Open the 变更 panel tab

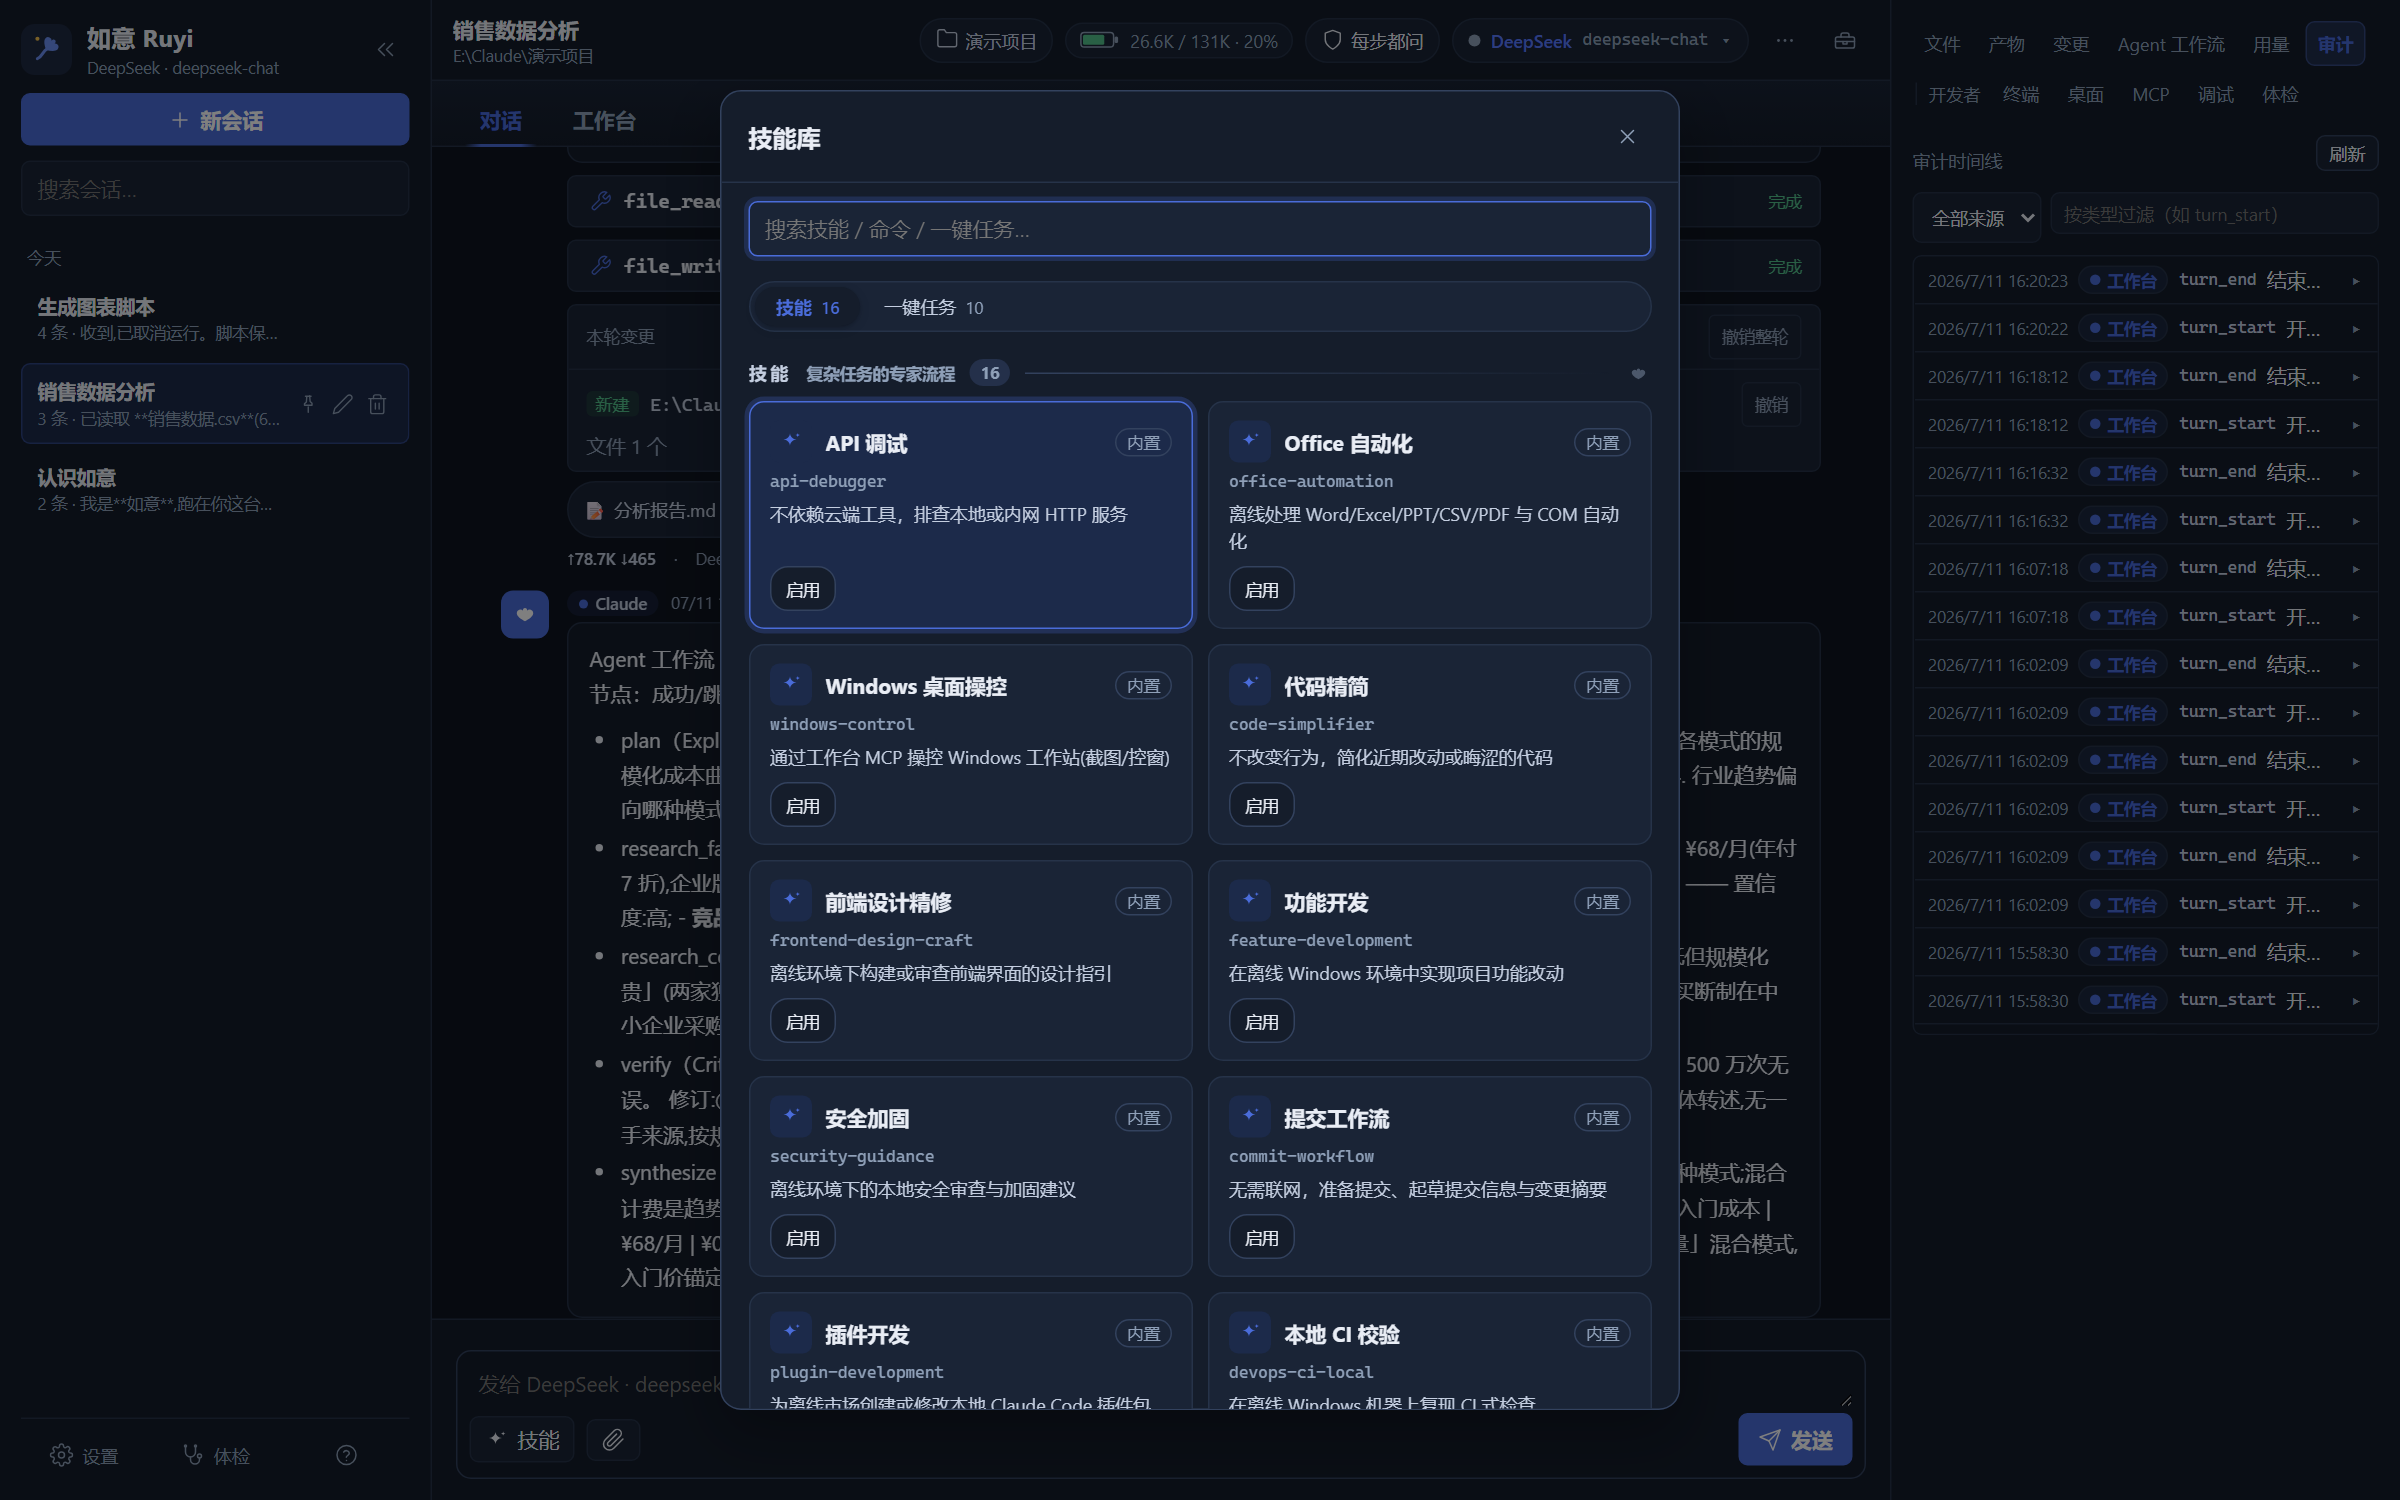[x=2071, y=44]
